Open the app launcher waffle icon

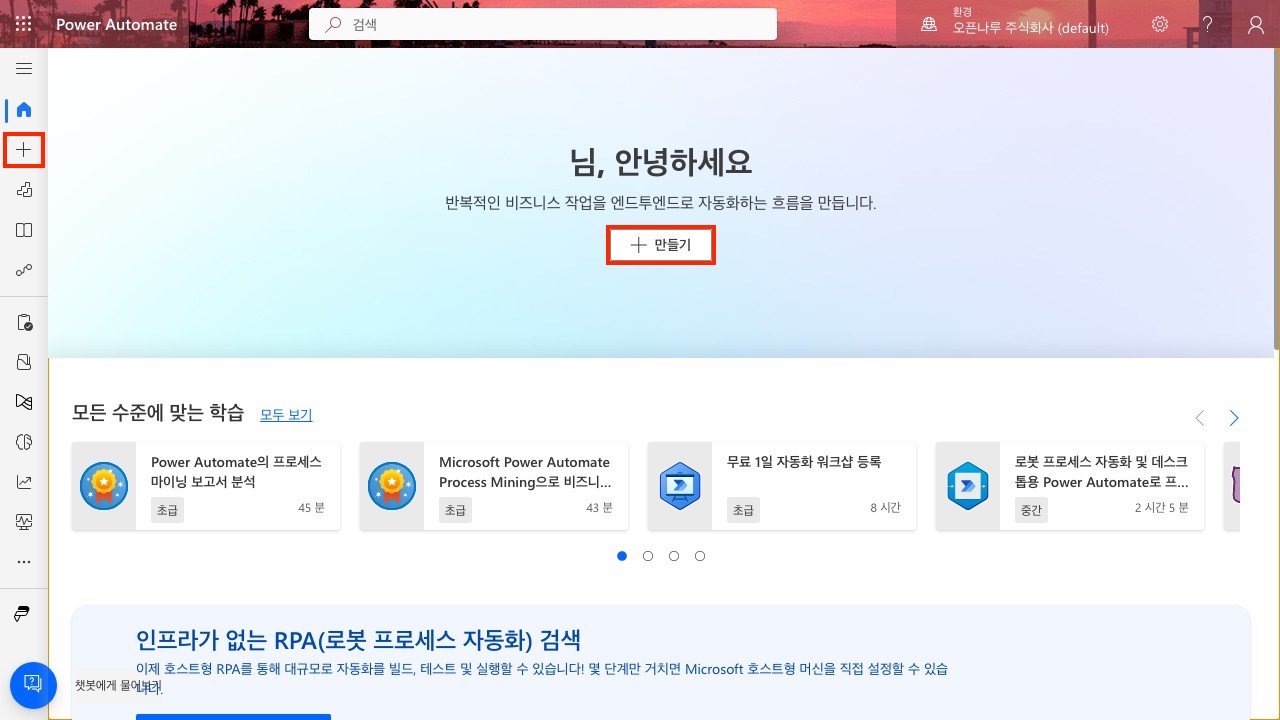tap(24, 25)
